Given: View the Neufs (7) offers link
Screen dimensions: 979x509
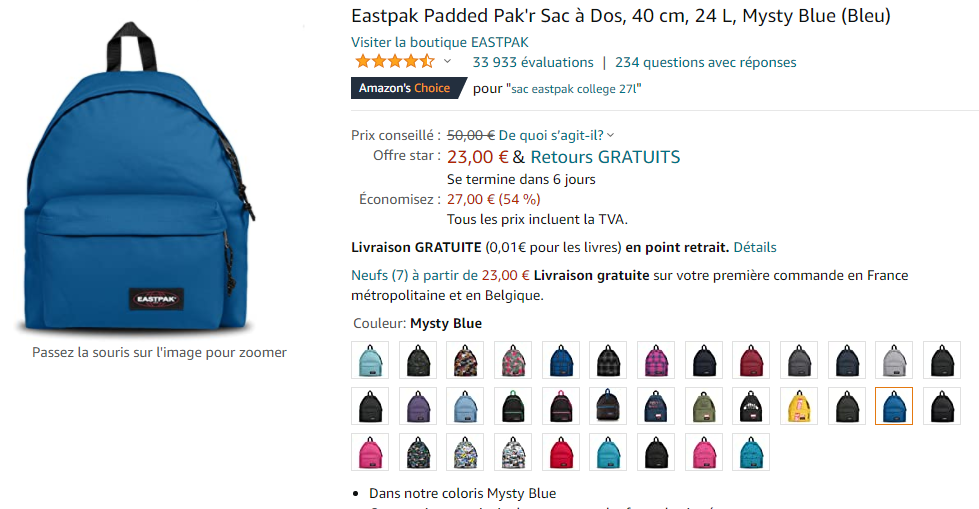Looking at the screenshot, I should click(379, 275).
